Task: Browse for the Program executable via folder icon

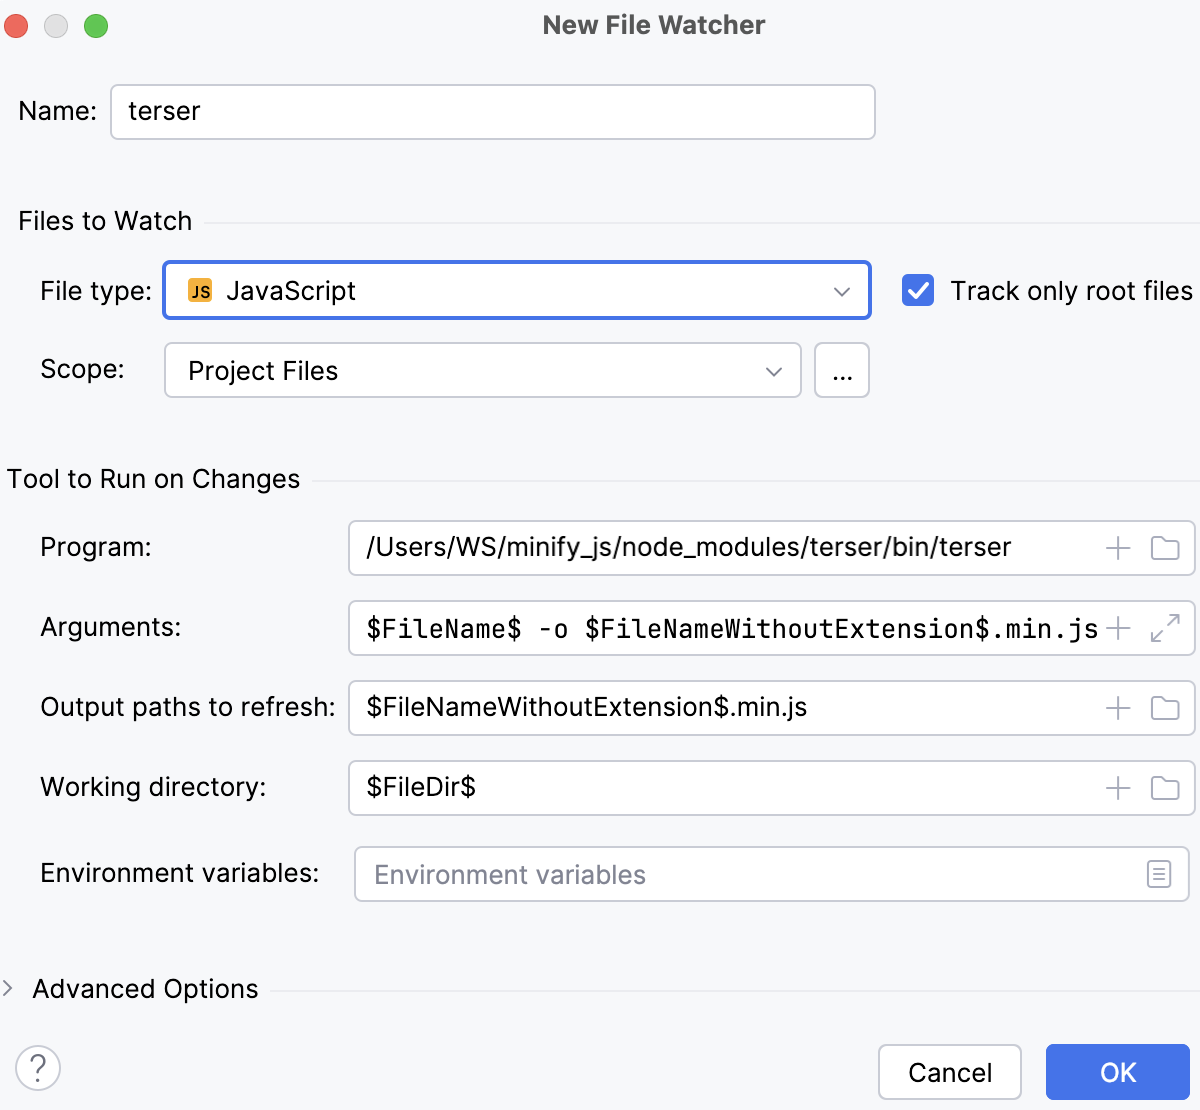Action: click(1165, 548)
